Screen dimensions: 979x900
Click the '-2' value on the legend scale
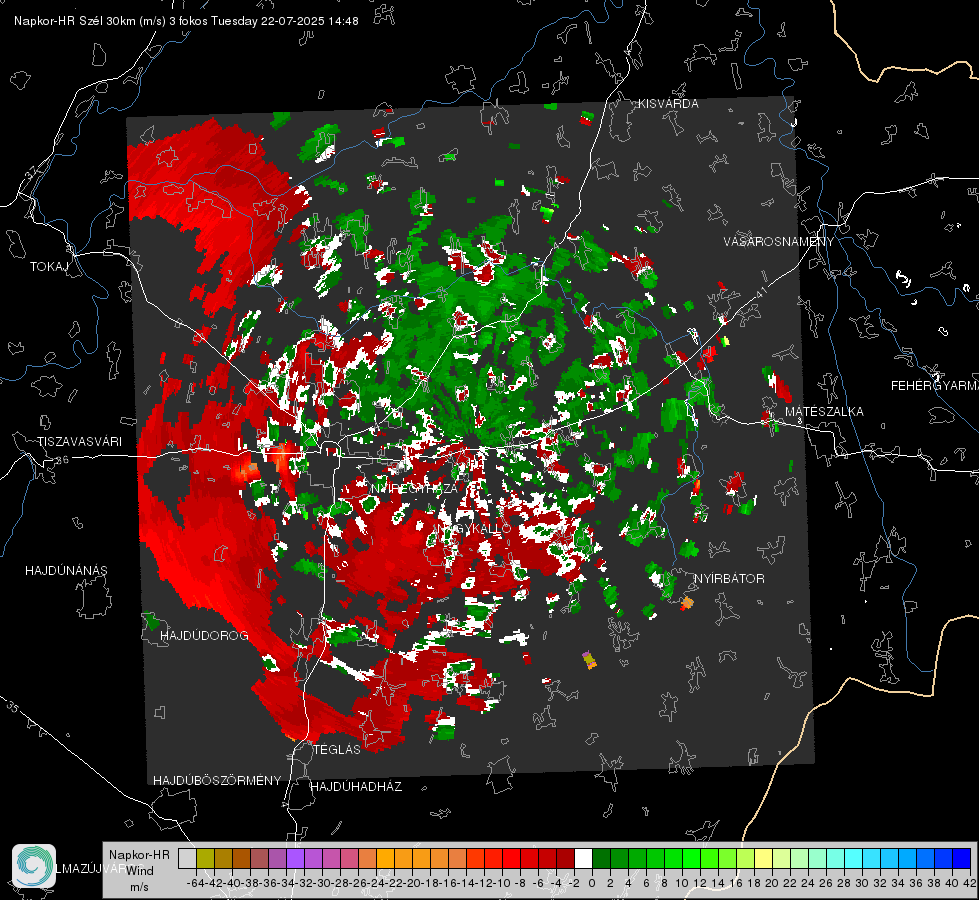coord(574,883)
